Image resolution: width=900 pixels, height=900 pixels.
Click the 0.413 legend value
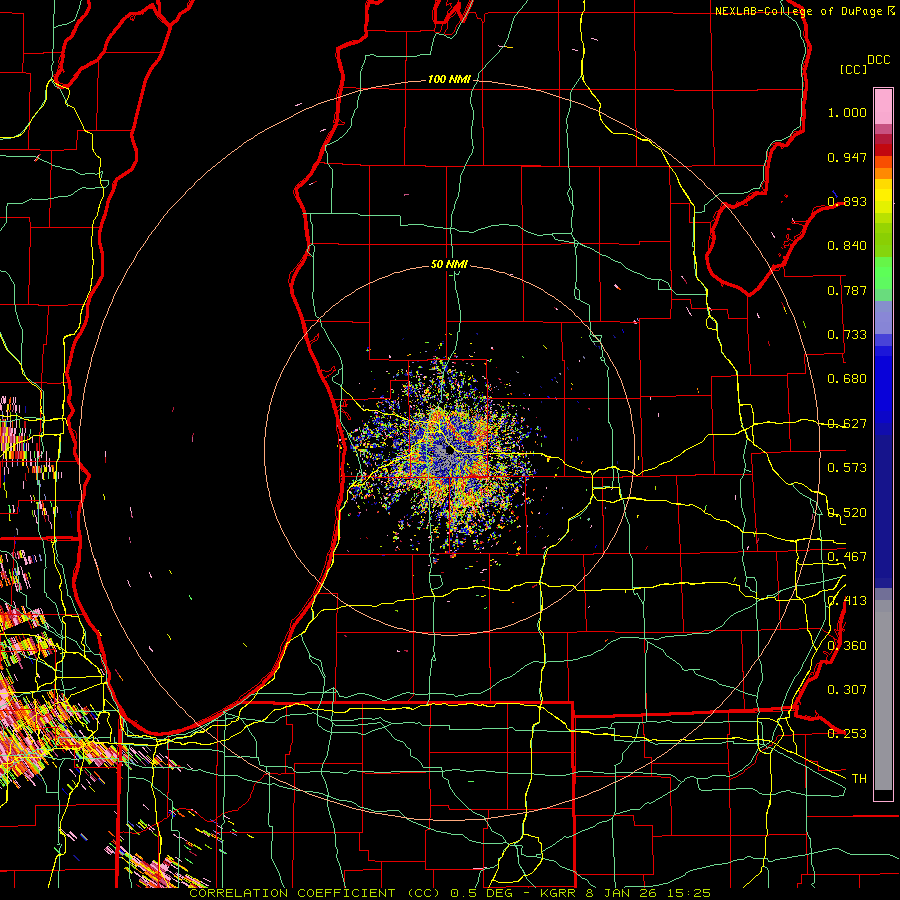click(847, 601)
